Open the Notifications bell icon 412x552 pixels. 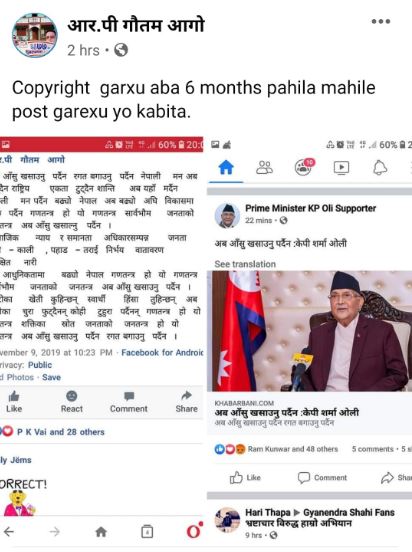[380, 168]
